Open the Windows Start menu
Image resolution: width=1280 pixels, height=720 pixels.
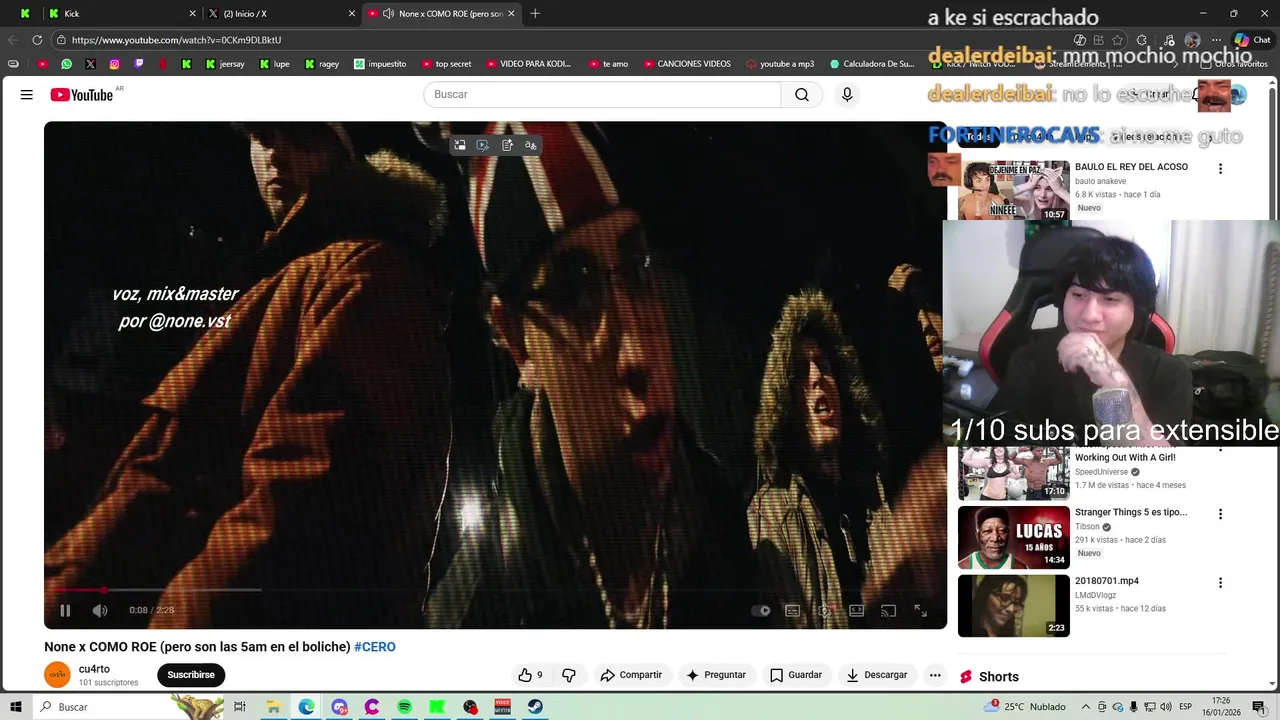[x=16, y=707]
